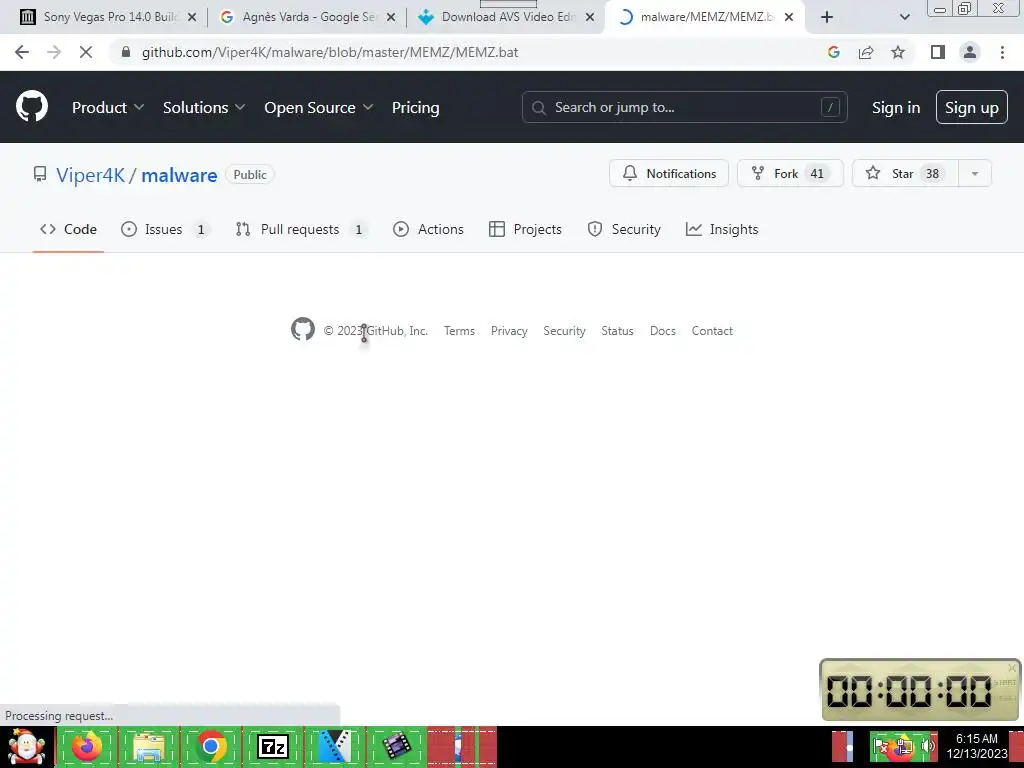Open the Viper4K owner link
The image size is (1024, 768).
click(90, 175)
